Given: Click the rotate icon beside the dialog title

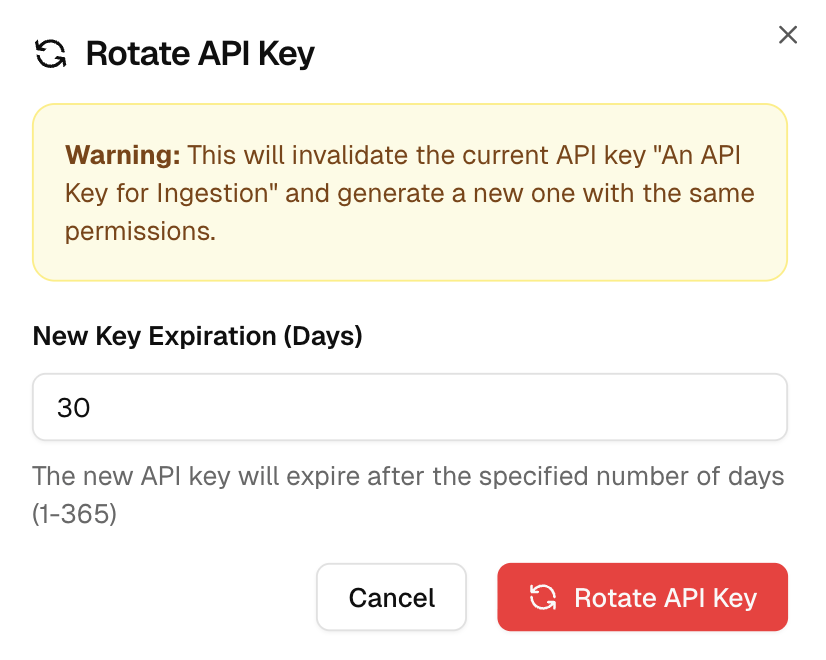Looking at the screenshot, I should pyautogui.click(x=51, y=54).
